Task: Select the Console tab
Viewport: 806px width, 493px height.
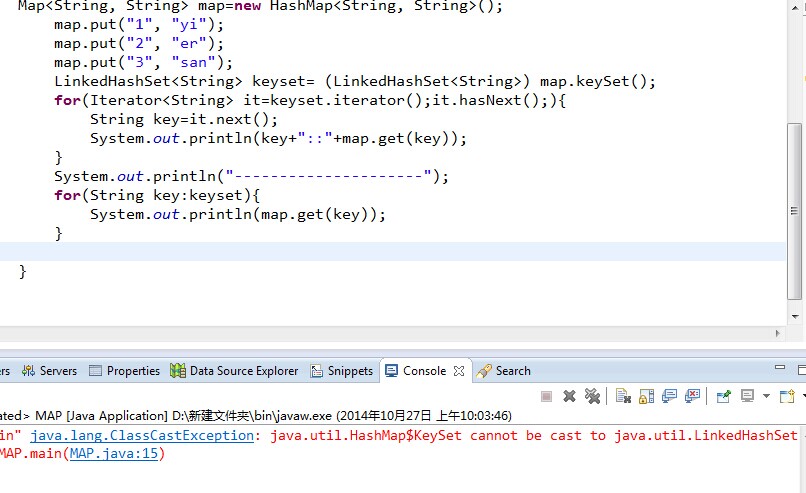Action: [x=424, y=371]
